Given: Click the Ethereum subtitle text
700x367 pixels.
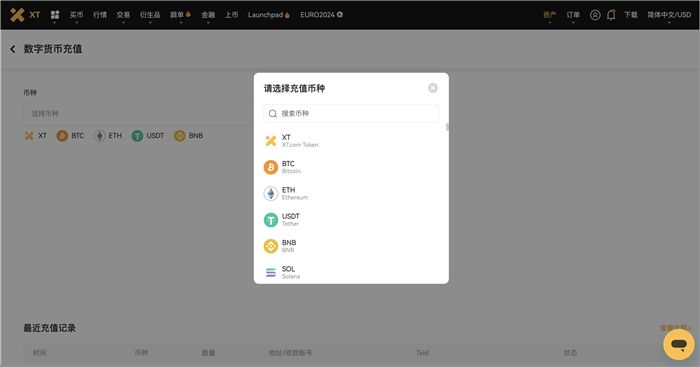Looking at the screenshot, I should (x=295, y=197).
